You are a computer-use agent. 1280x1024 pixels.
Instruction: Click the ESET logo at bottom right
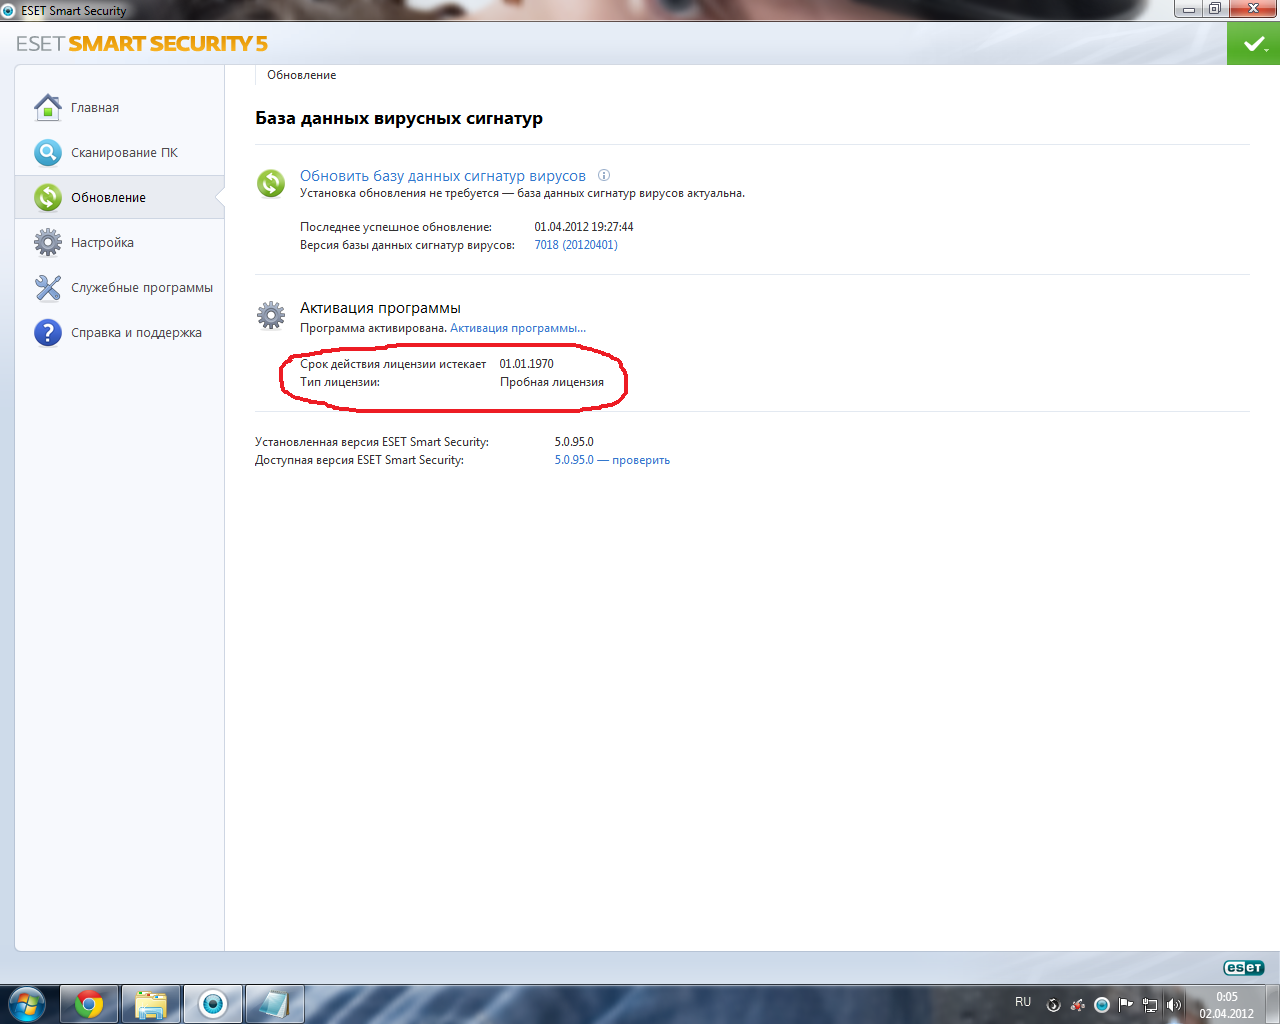click(1243, 967)
